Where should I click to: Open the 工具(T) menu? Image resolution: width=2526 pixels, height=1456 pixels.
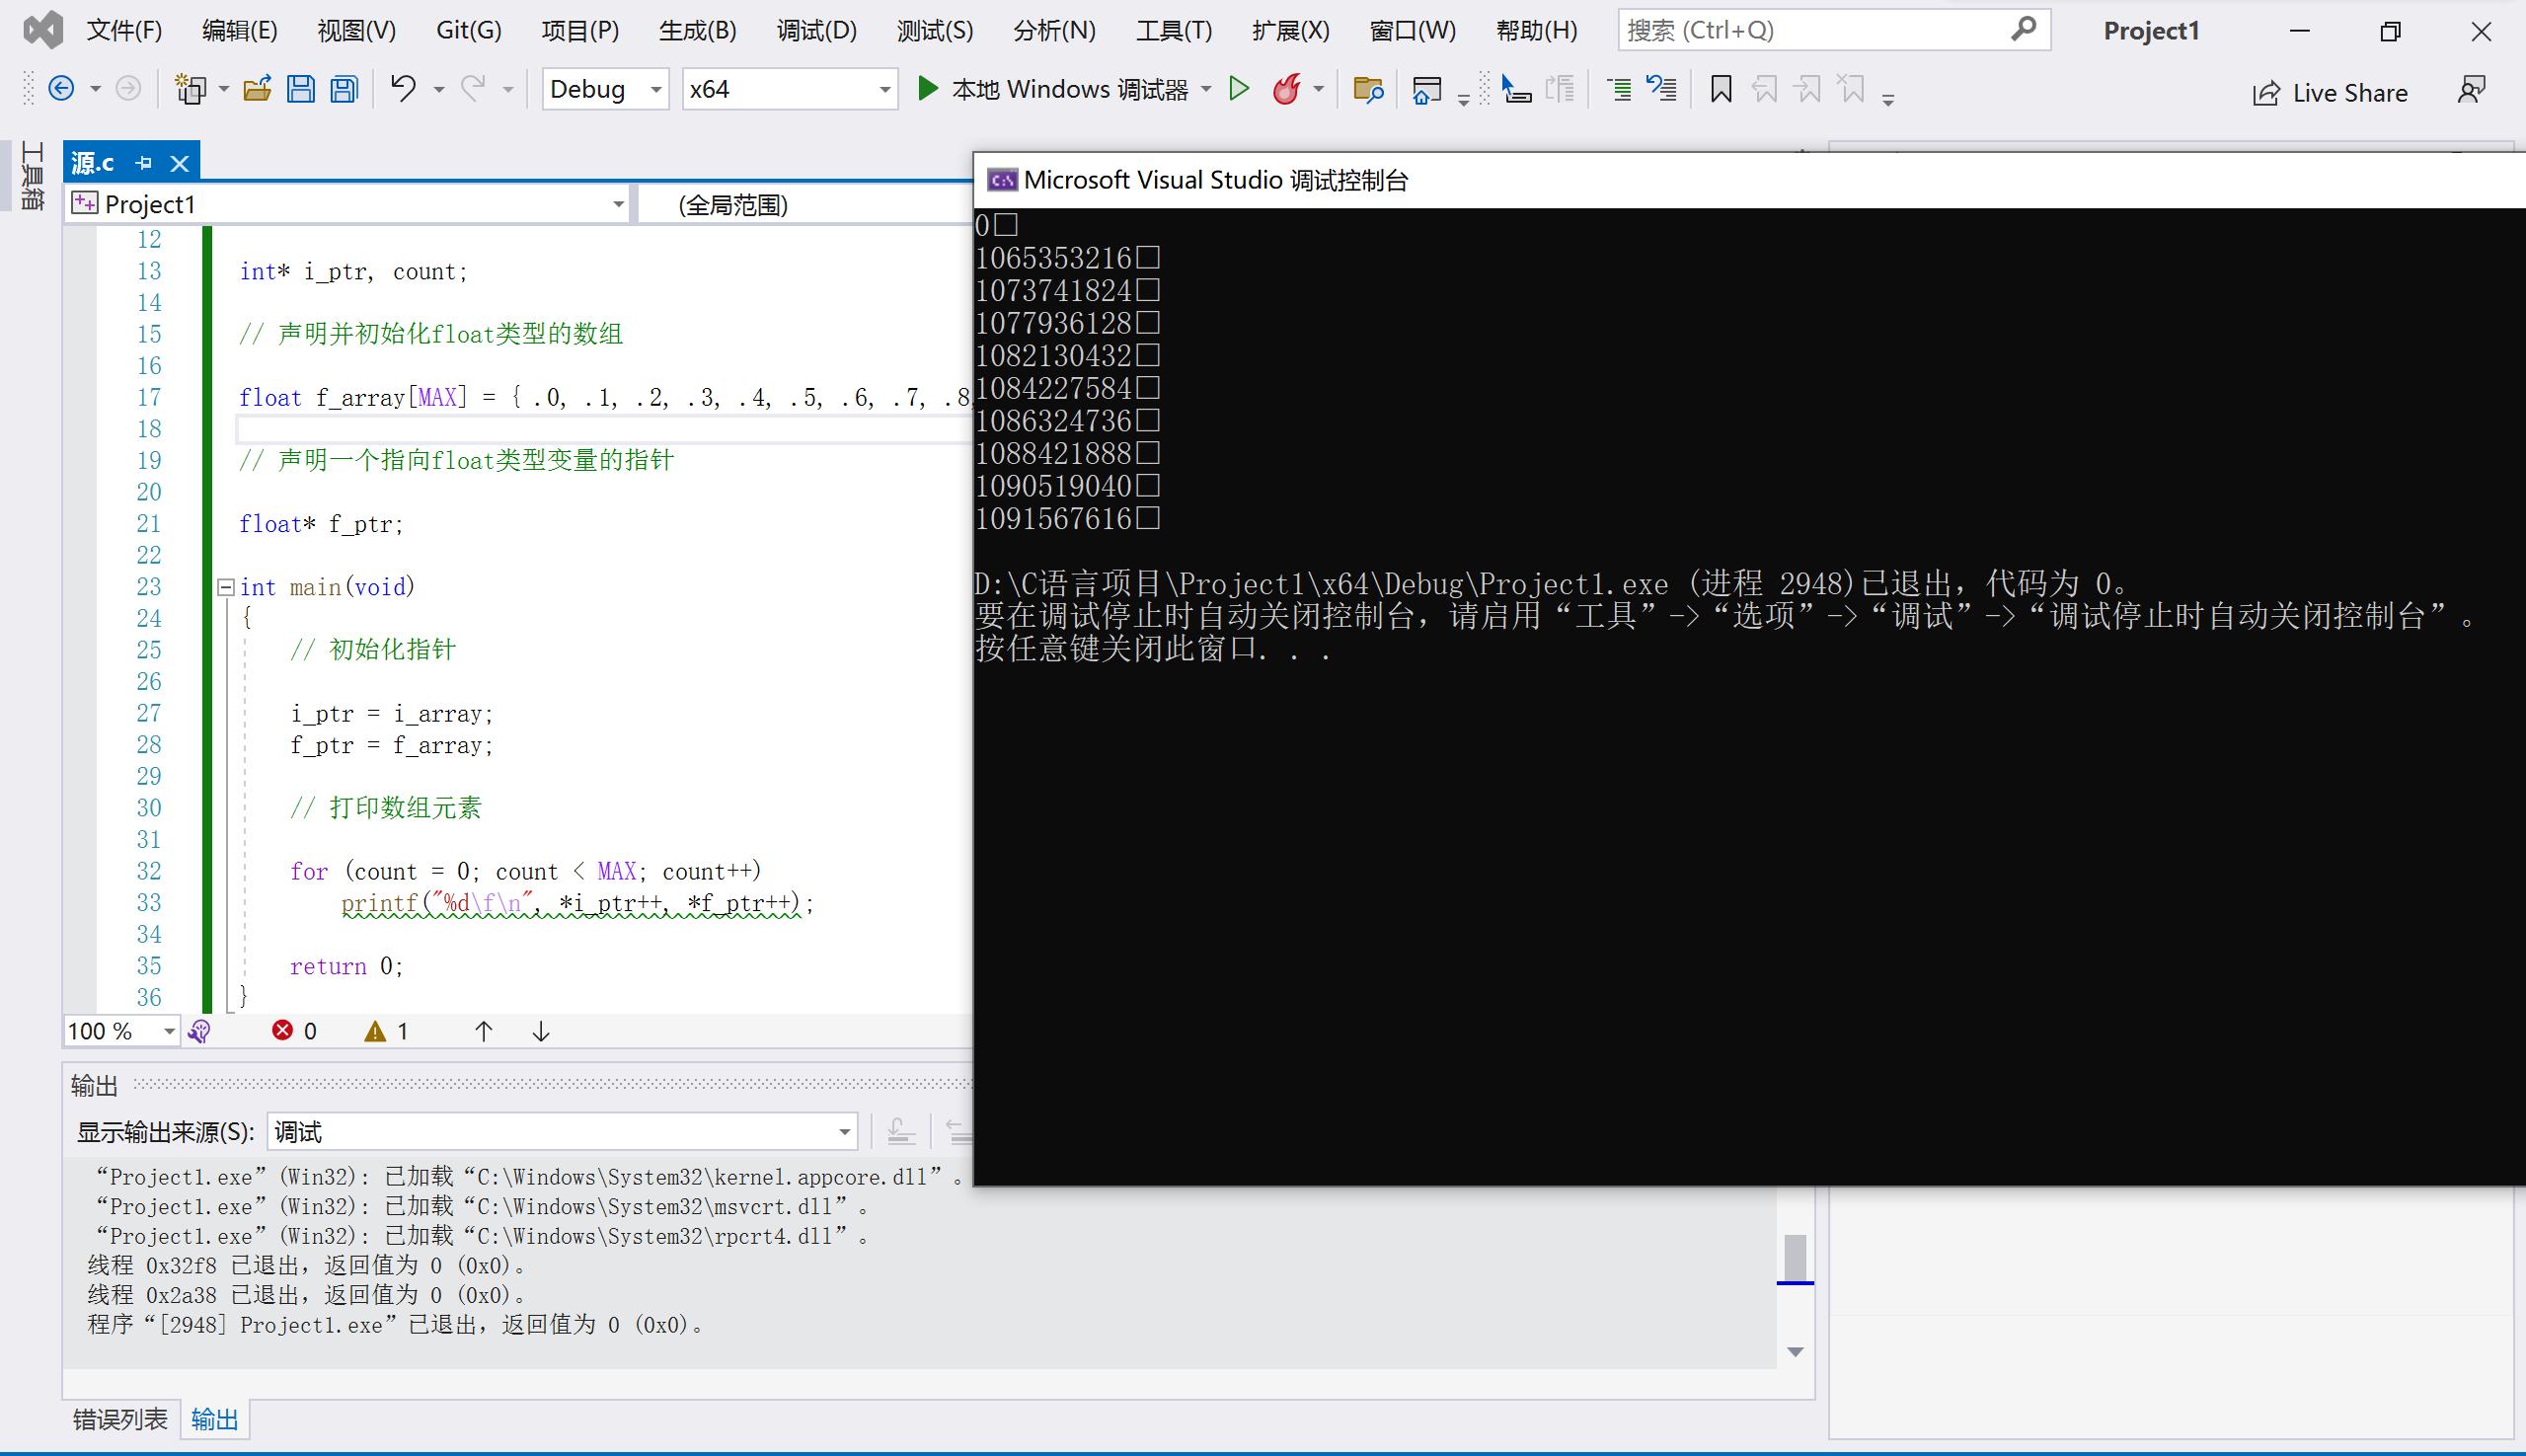coord(1174,30)
